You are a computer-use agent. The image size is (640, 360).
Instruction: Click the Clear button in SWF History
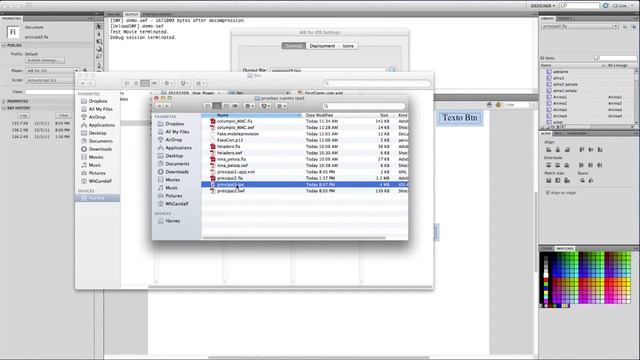[x=63, y=116]
